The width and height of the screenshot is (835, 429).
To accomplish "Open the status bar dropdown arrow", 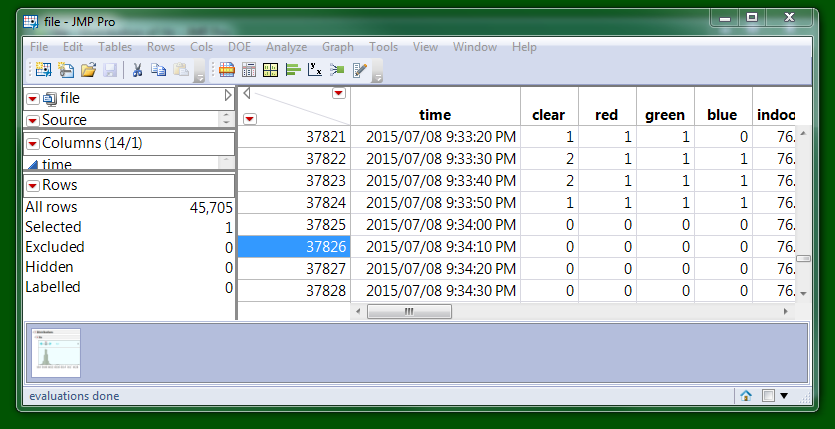I will pos(784,395).
